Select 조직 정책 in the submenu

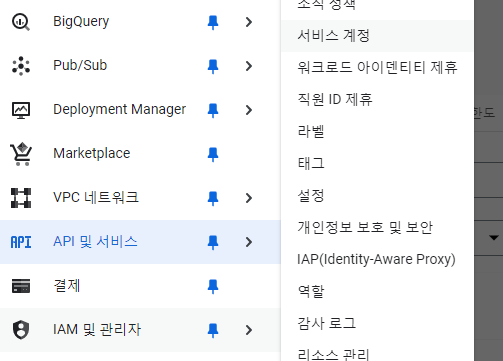377,9
